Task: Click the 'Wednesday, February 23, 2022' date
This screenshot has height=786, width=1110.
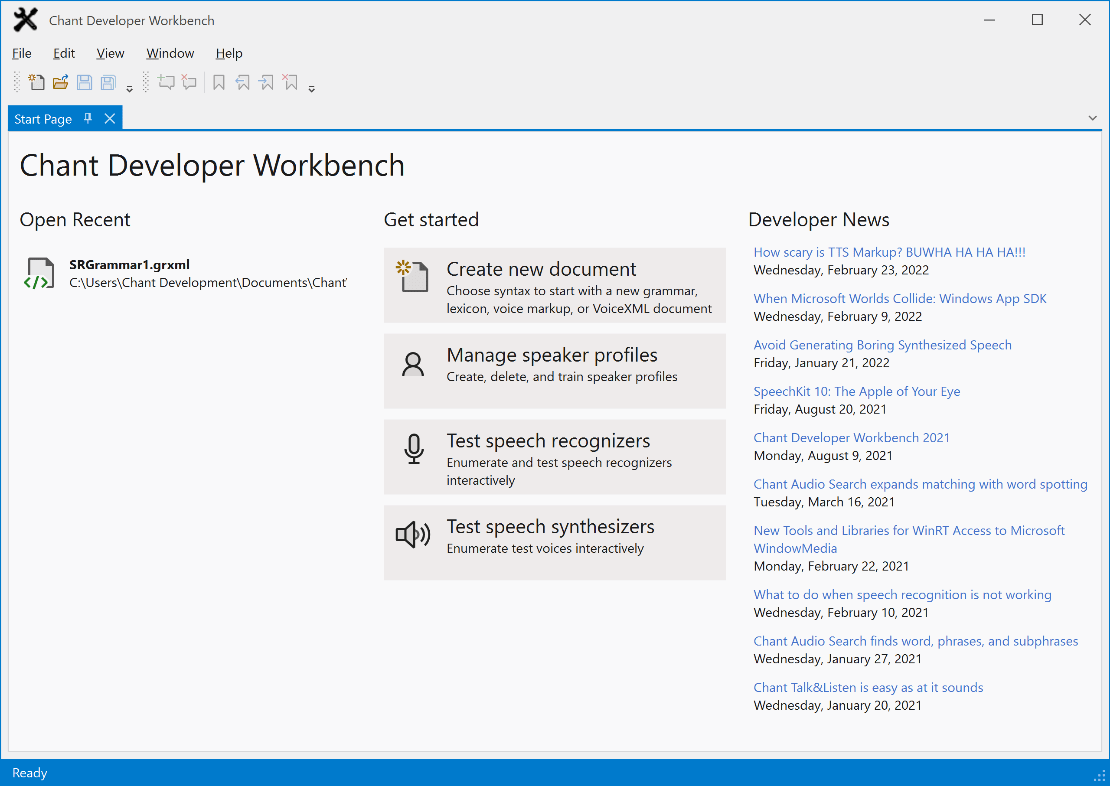Action: pos(841,270)
